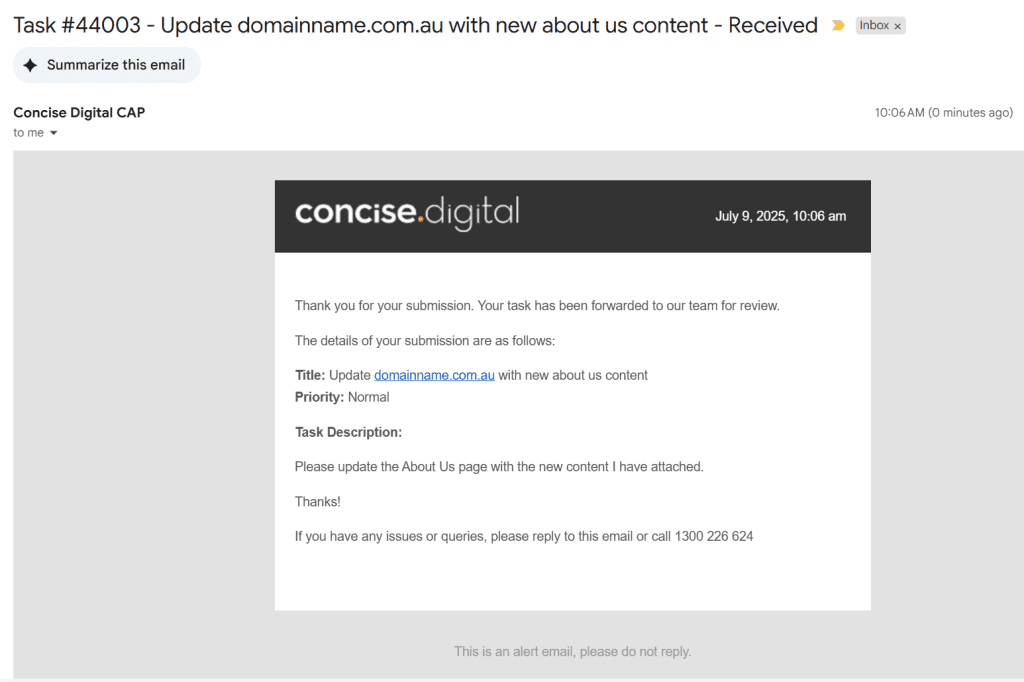Click the "Thanks!" line in the message
The image size is (1024, 682).
tap(317, 501)
